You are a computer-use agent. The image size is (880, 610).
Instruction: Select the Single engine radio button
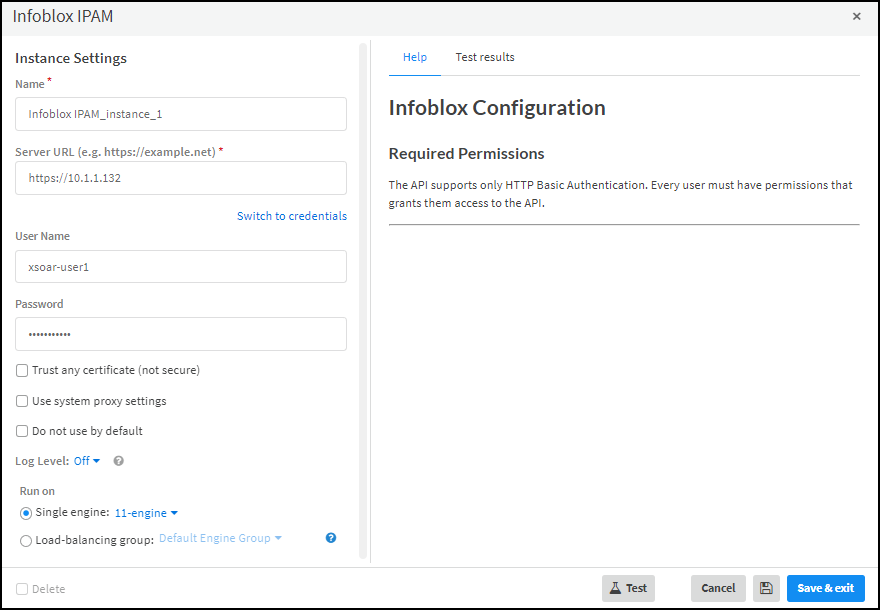pyautogui.click(x=26, y=513)
